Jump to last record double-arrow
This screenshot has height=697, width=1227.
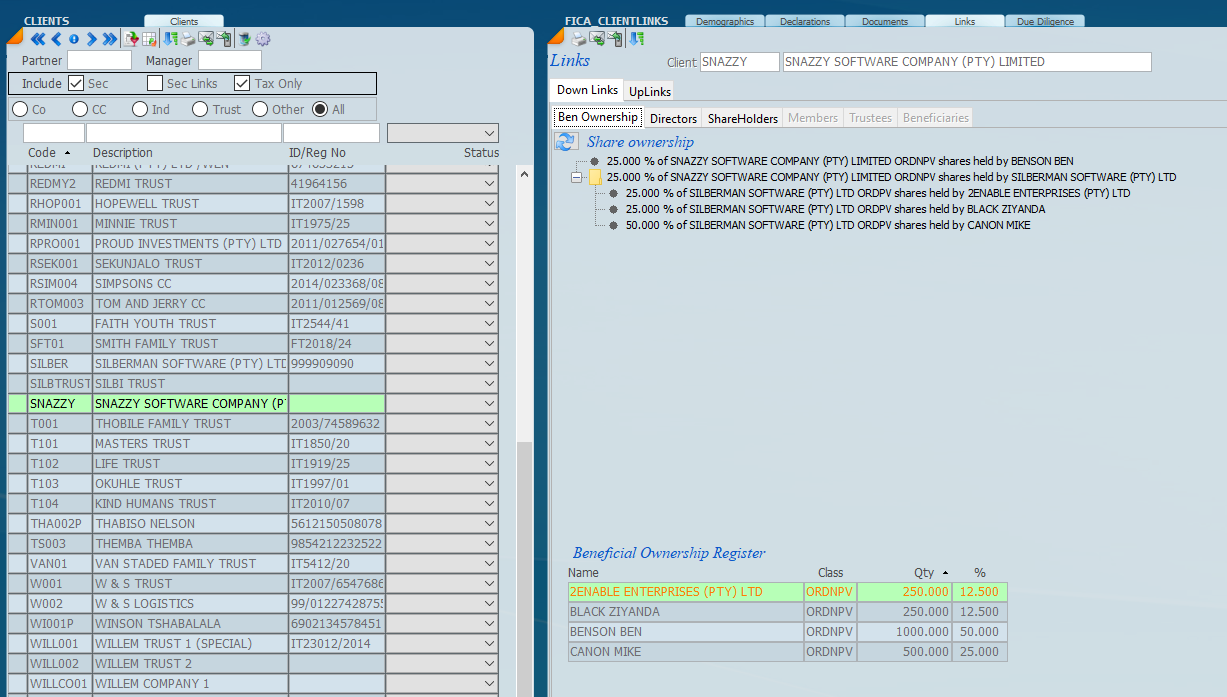tap(109, 39)
